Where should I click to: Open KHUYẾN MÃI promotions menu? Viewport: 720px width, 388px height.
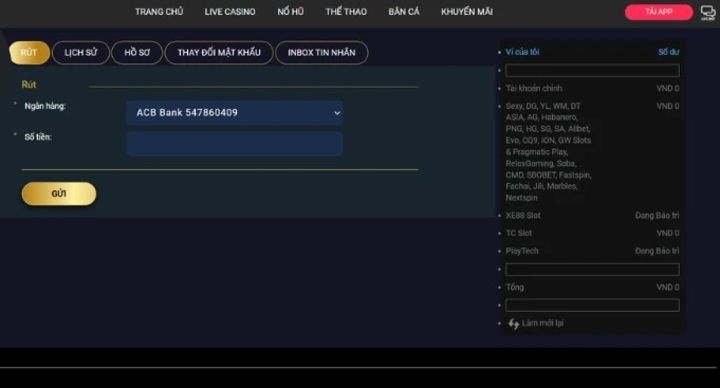click(467, 12)
